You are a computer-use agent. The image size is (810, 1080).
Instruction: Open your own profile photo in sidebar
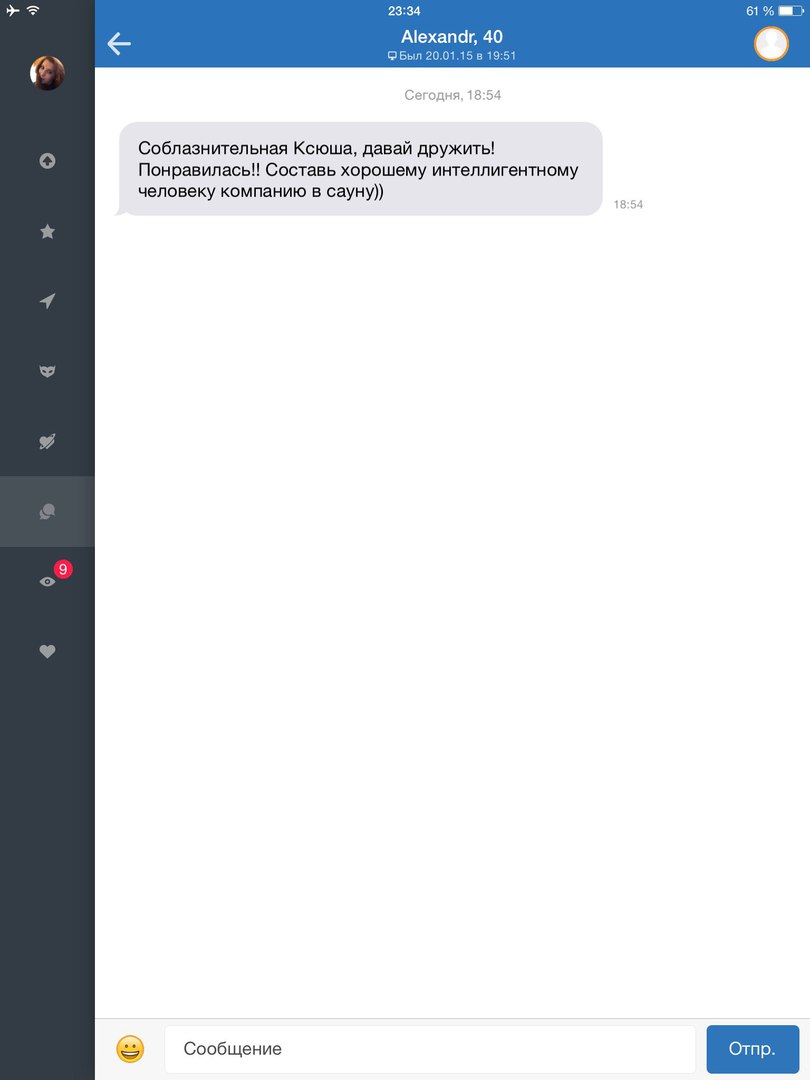click(47, 73)
